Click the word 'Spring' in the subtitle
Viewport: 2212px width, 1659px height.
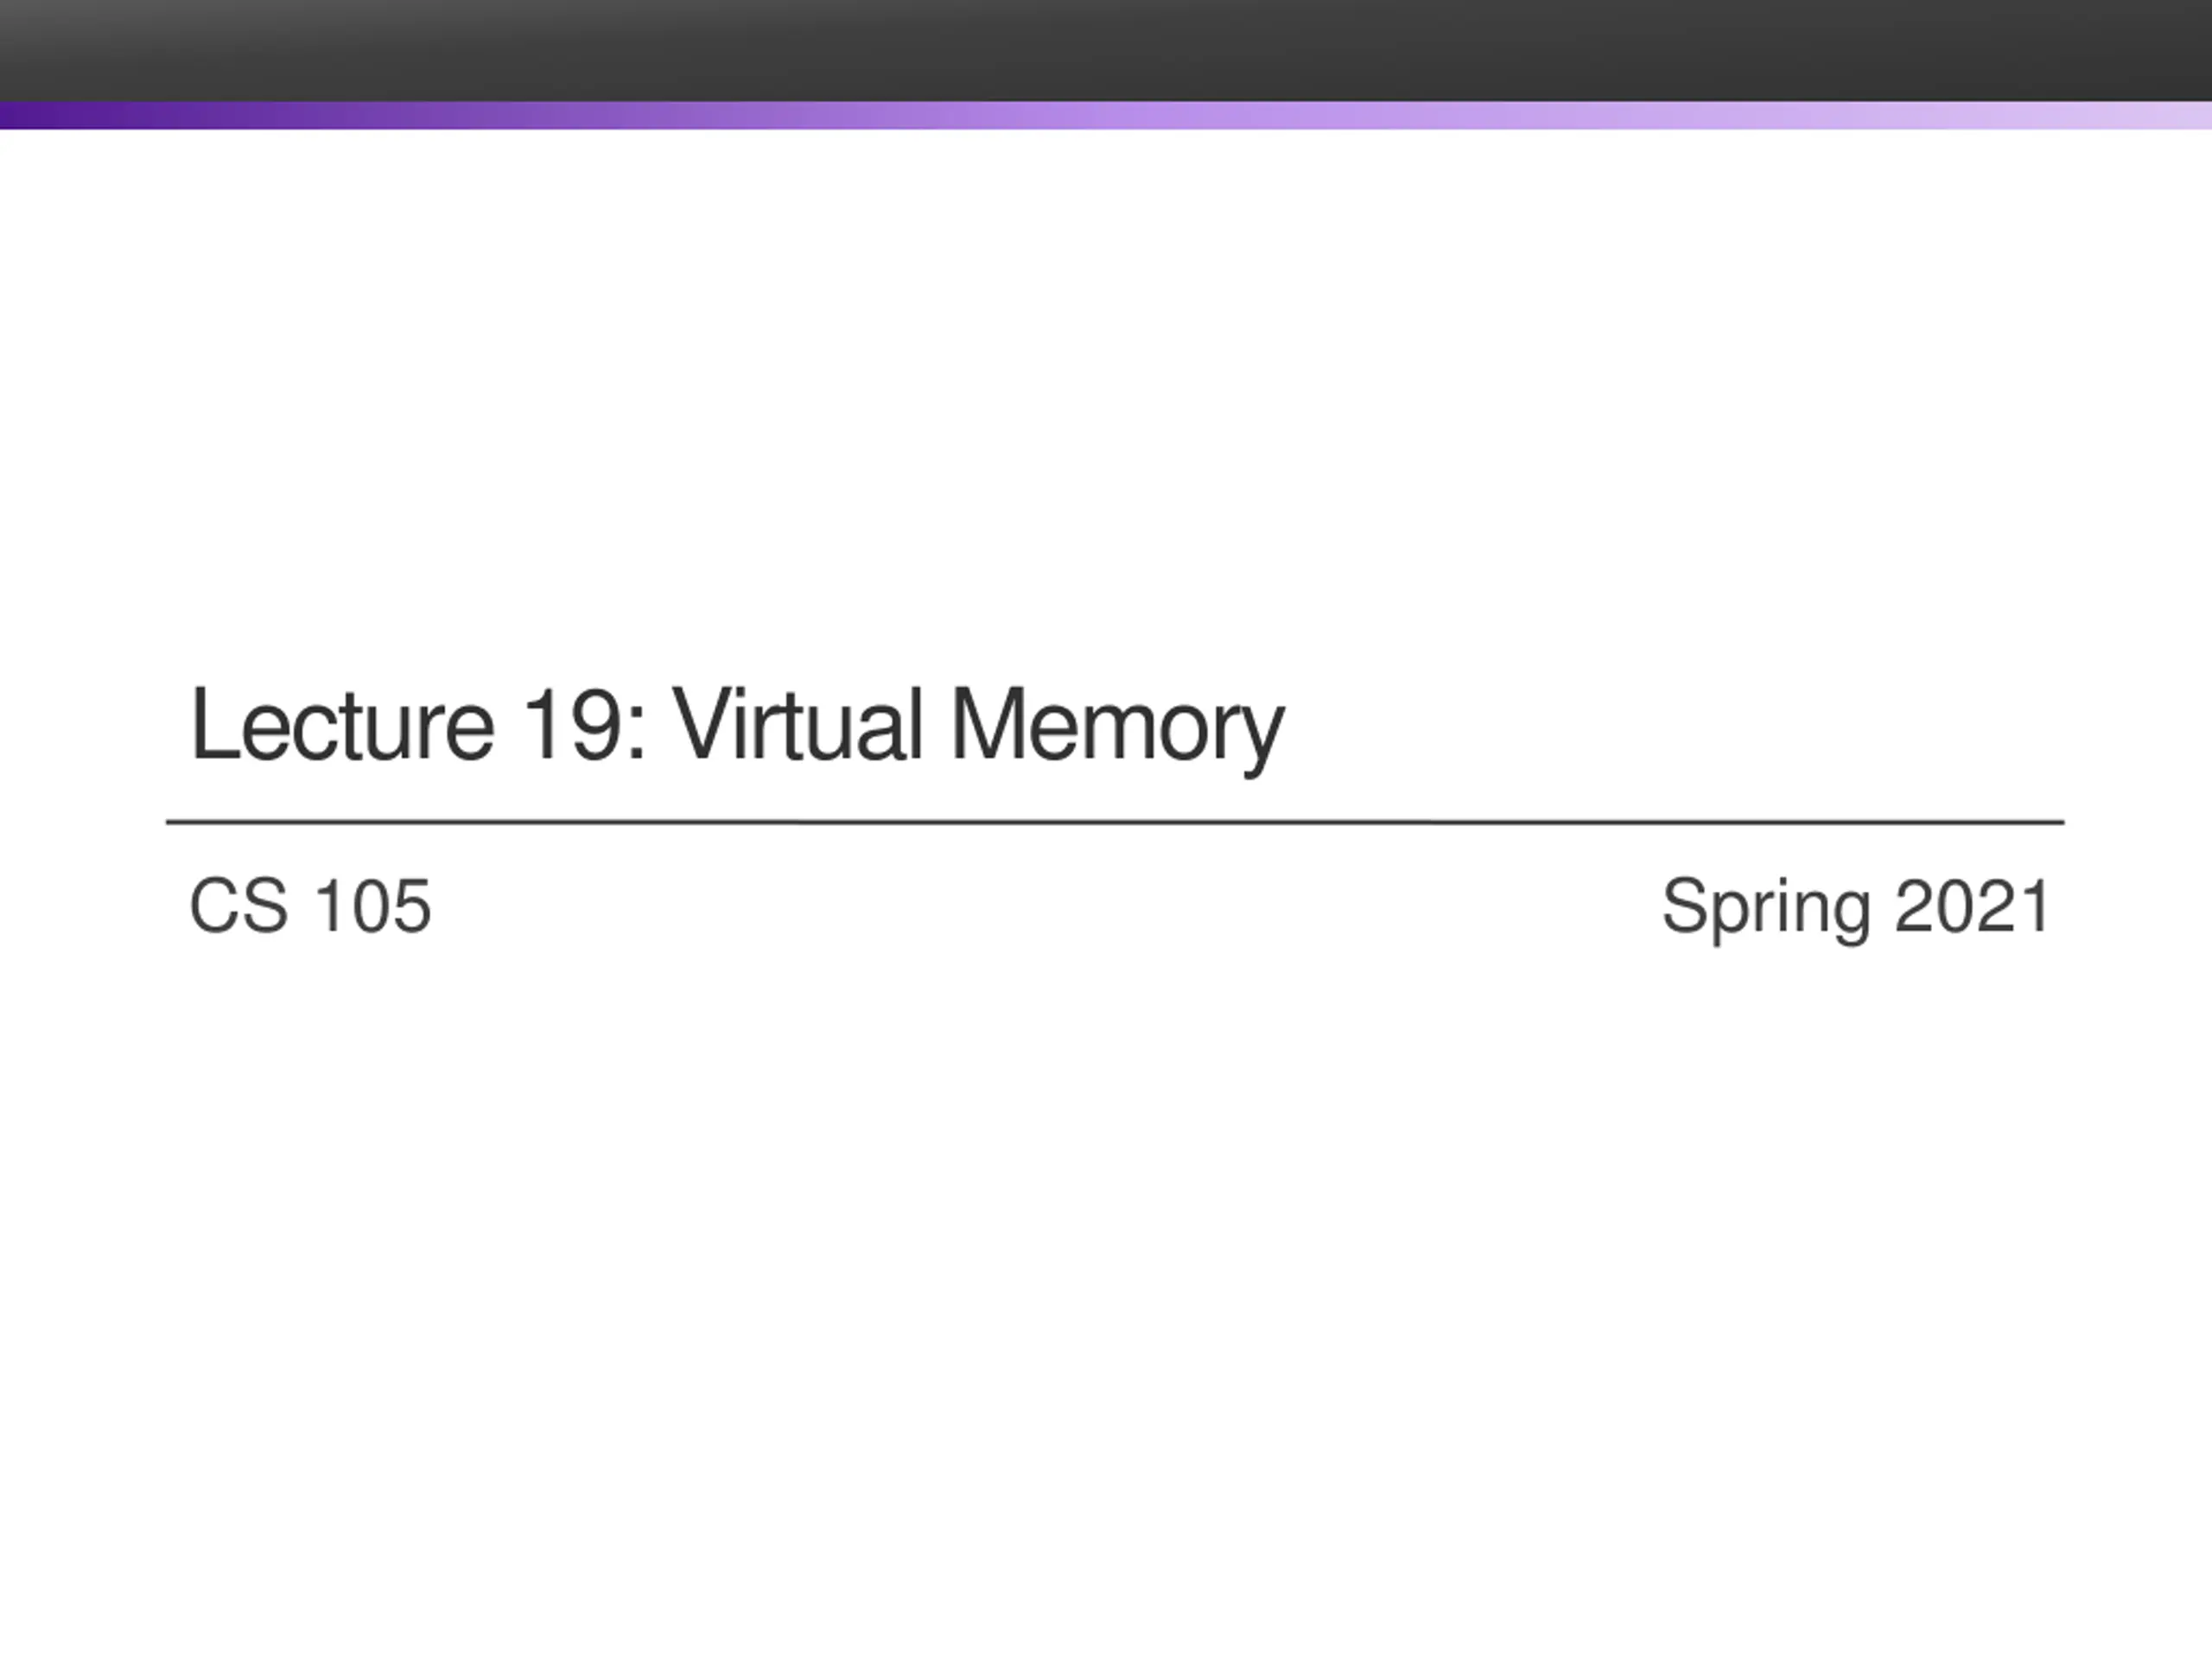point(1765,908)
